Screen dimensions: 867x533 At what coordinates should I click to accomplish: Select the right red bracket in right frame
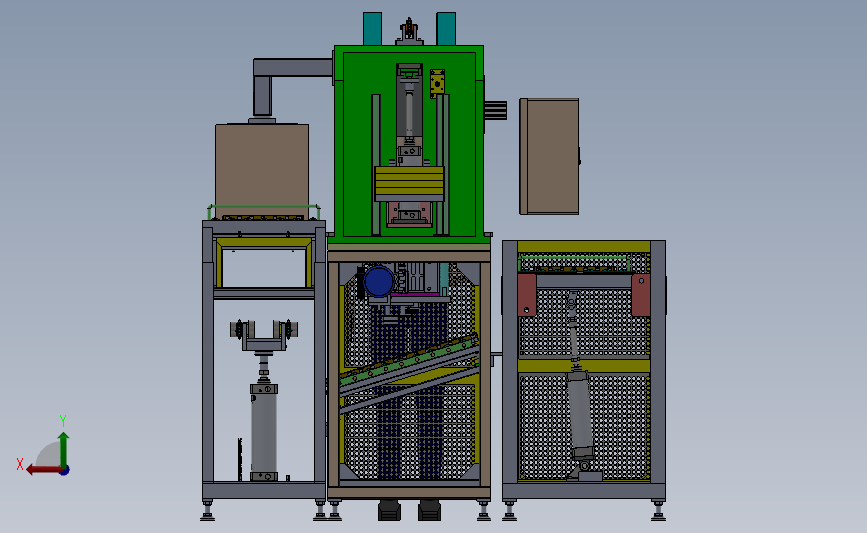pos(640,295)
